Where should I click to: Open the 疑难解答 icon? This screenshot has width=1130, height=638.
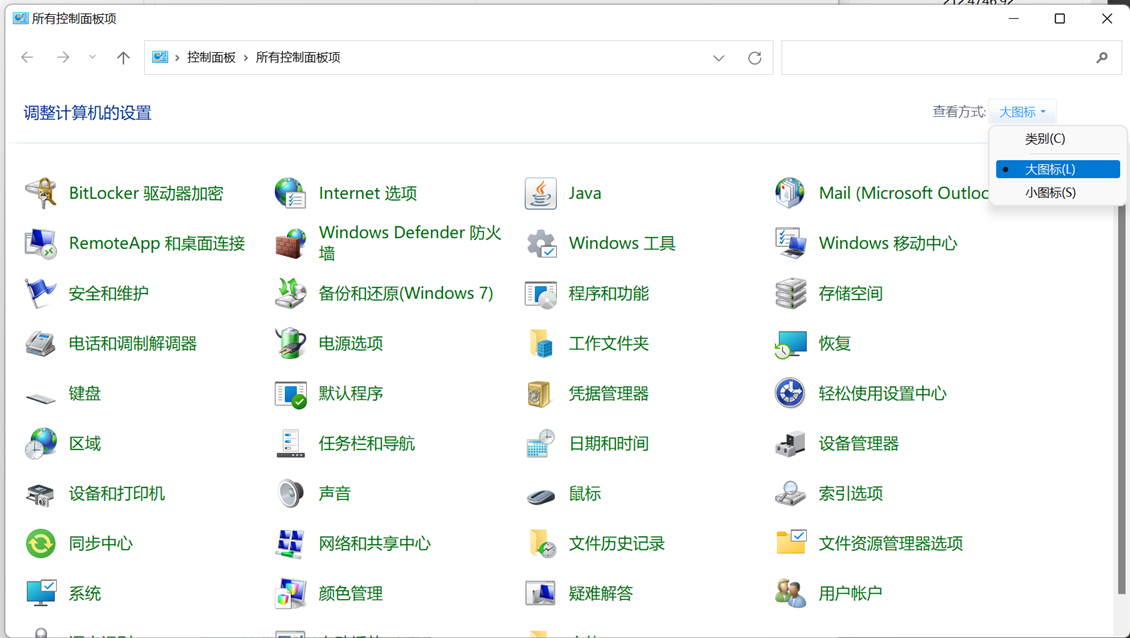point(540,593)
